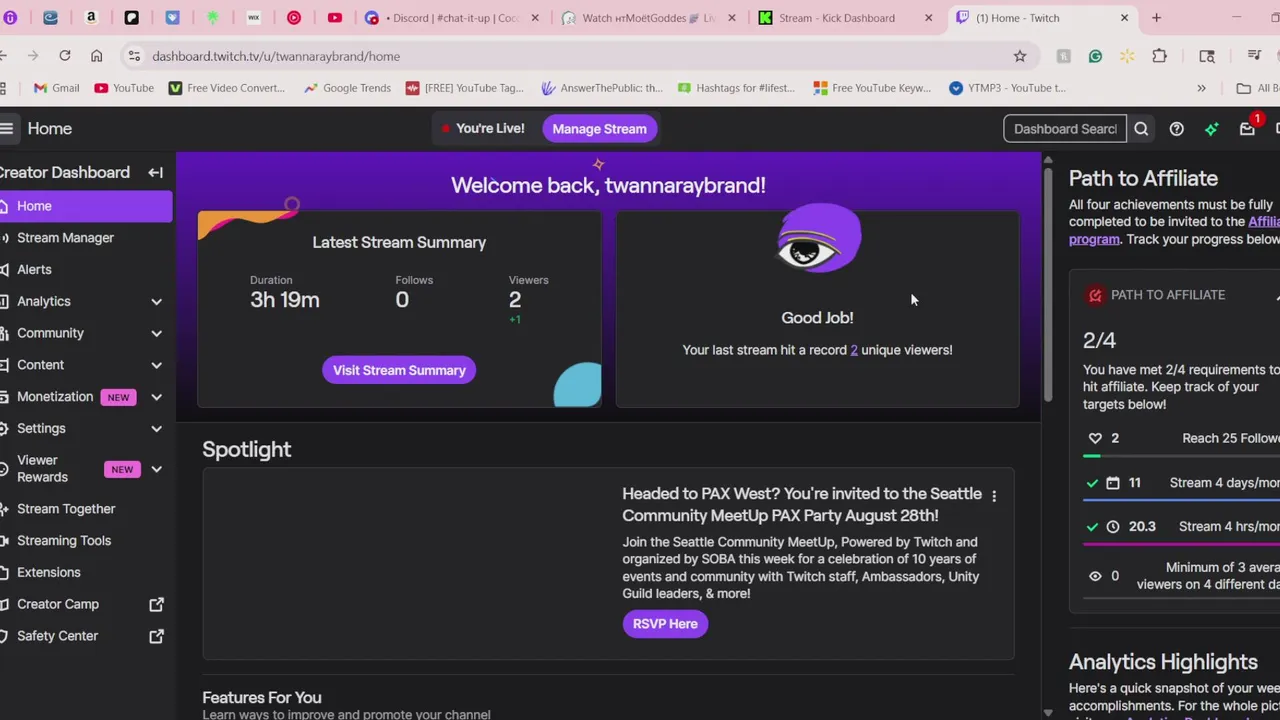Open the Hashtags for #lifestyle bookmark
Image resolution: width=1280 pixels, height=720 pixels.
click(x=736, y=88)
